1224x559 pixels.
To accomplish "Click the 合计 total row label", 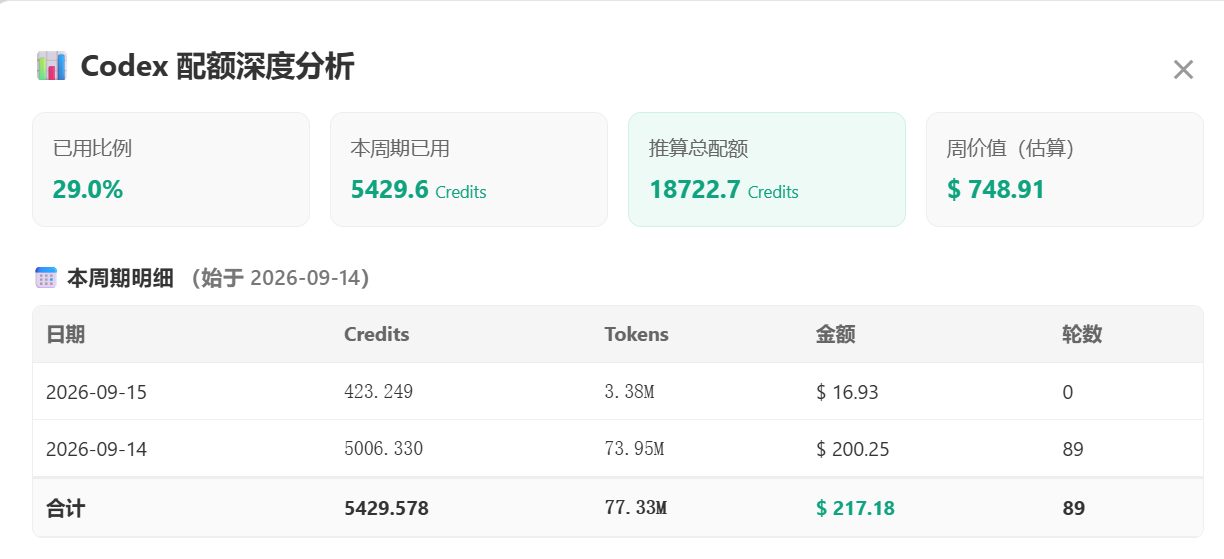I will point(65,508).
